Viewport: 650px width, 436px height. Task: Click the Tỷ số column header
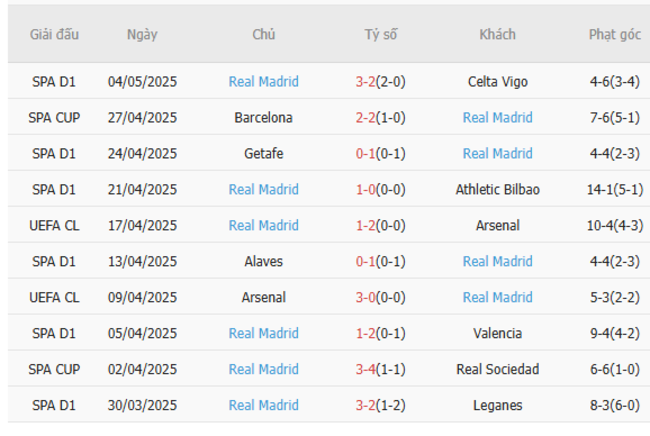[380, 35]
